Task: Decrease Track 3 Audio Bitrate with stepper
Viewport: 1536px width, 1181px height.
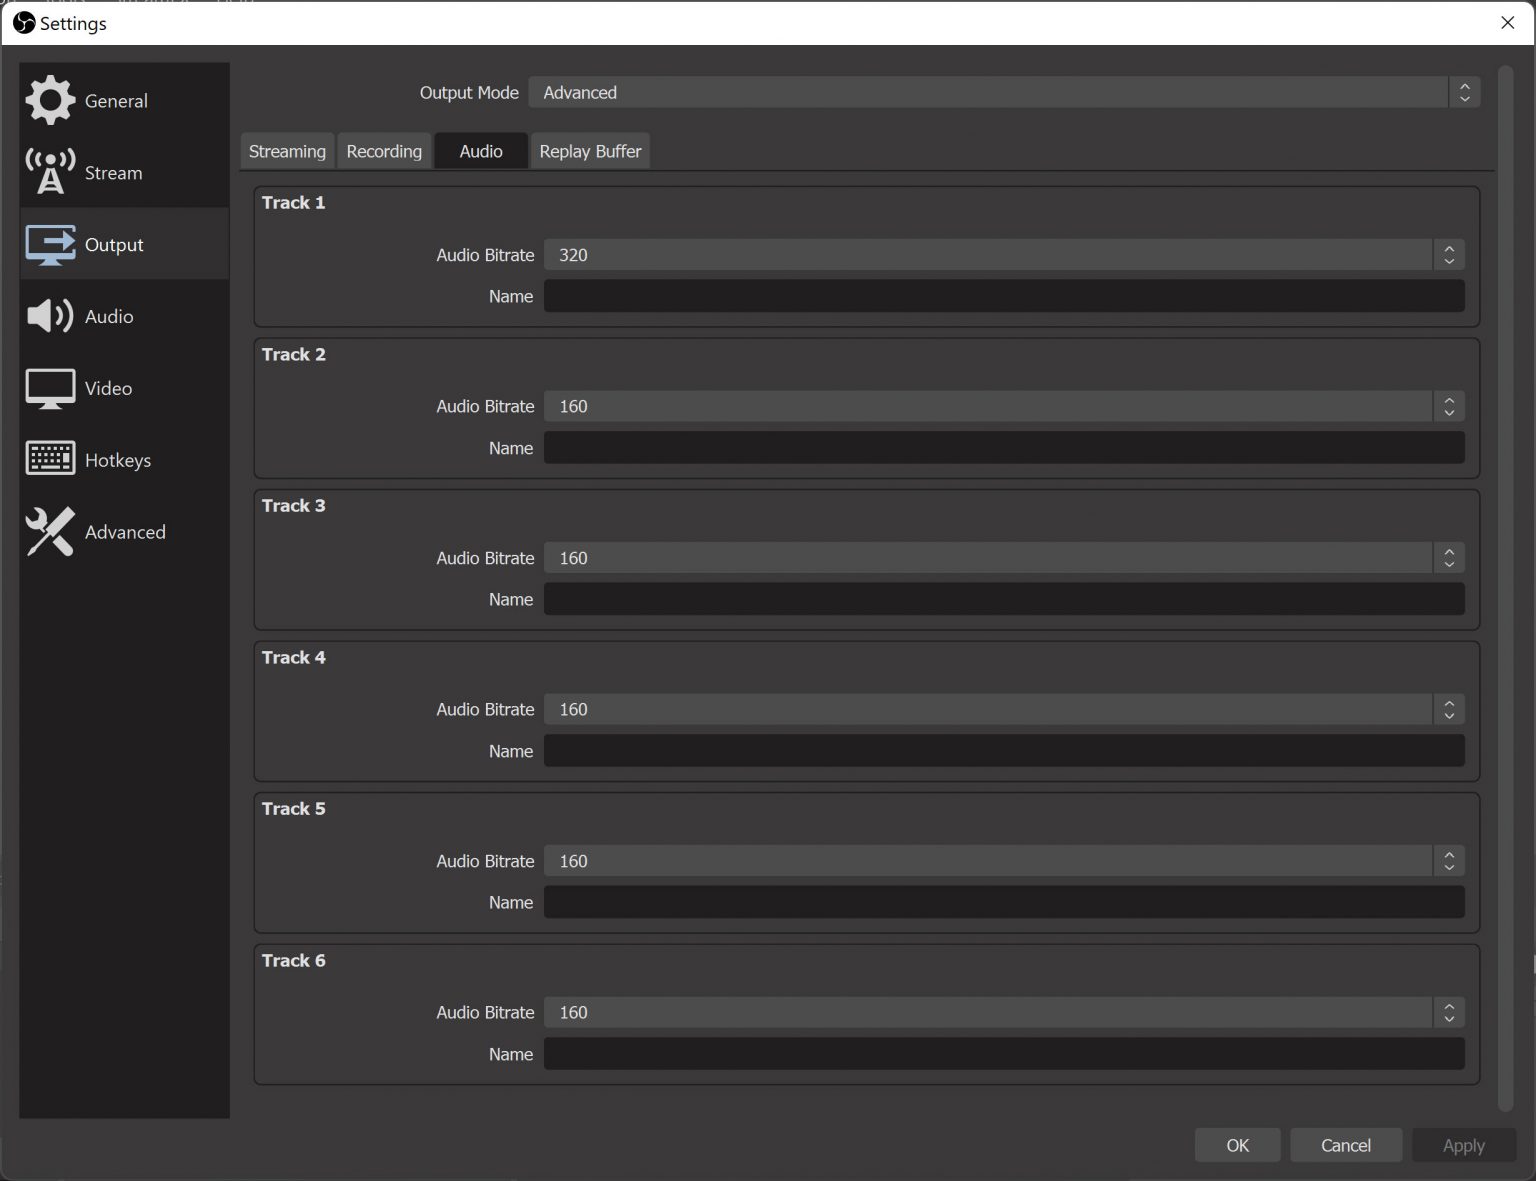Action: pos(1447,562)
